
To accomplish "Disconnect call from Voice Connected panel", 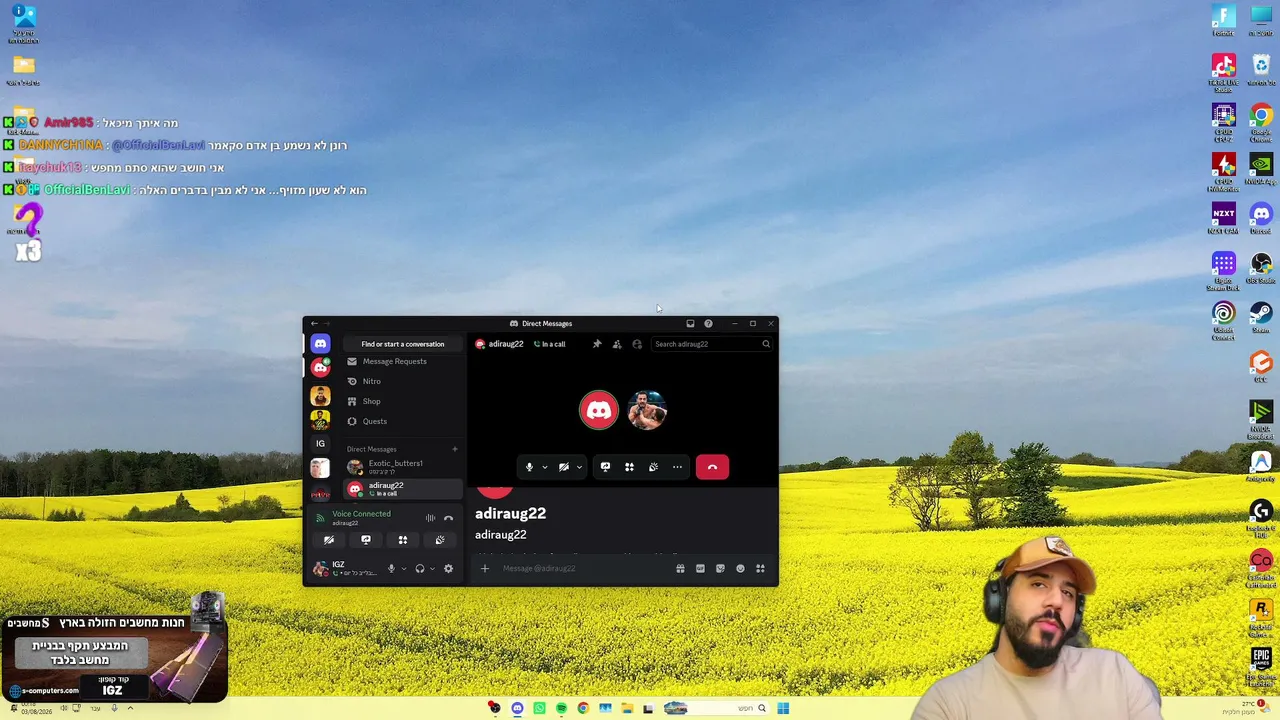I will 448,518.
